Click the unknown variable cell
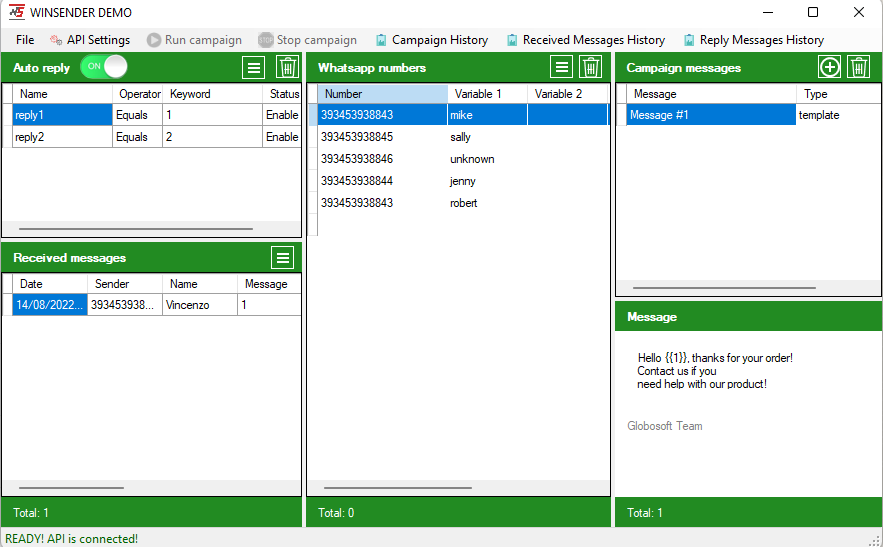 point(488,159)
